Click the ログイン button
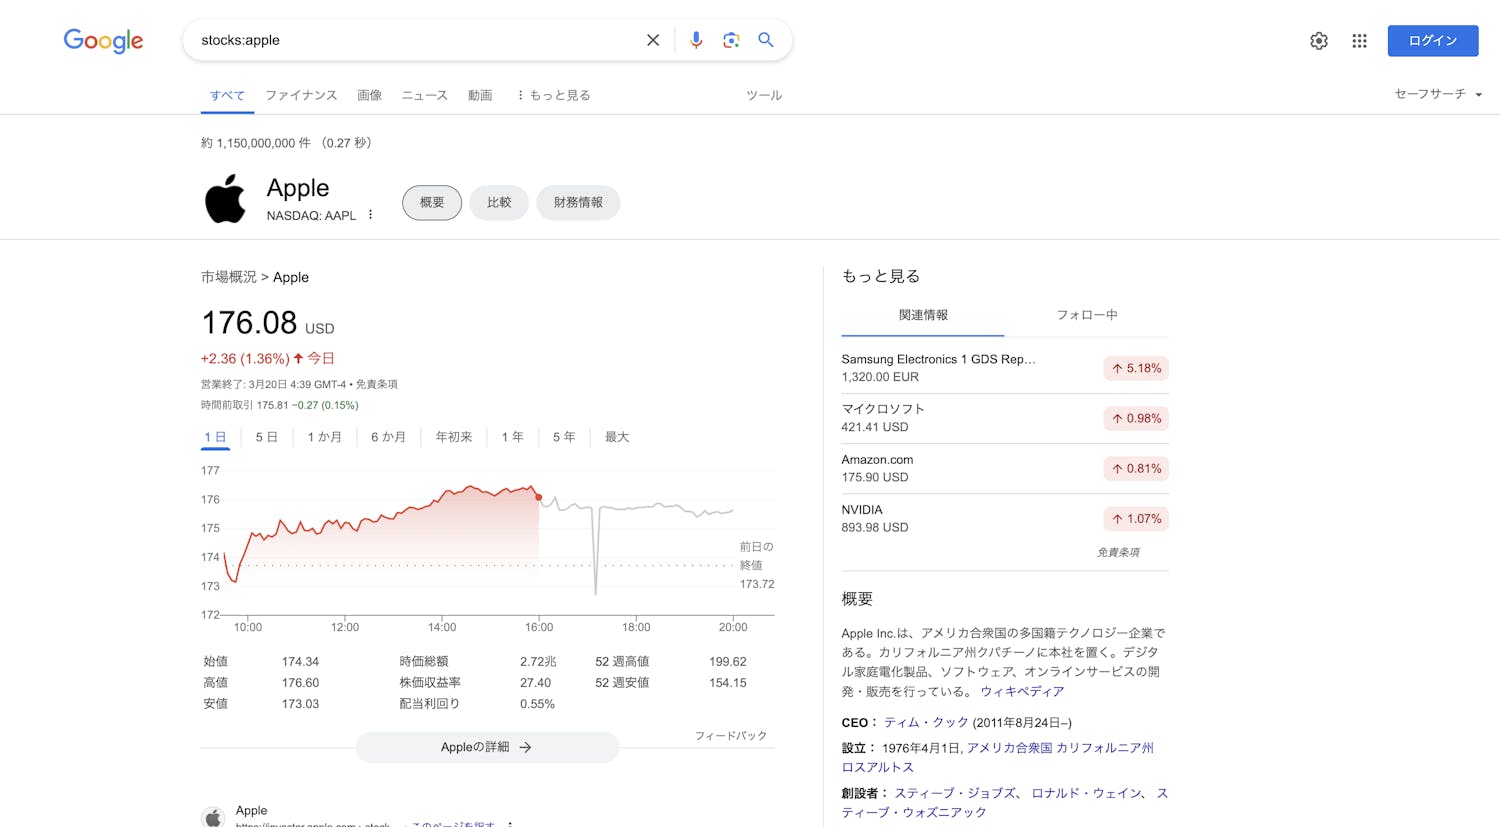 pyautogui.click(x=1433, y=41)
